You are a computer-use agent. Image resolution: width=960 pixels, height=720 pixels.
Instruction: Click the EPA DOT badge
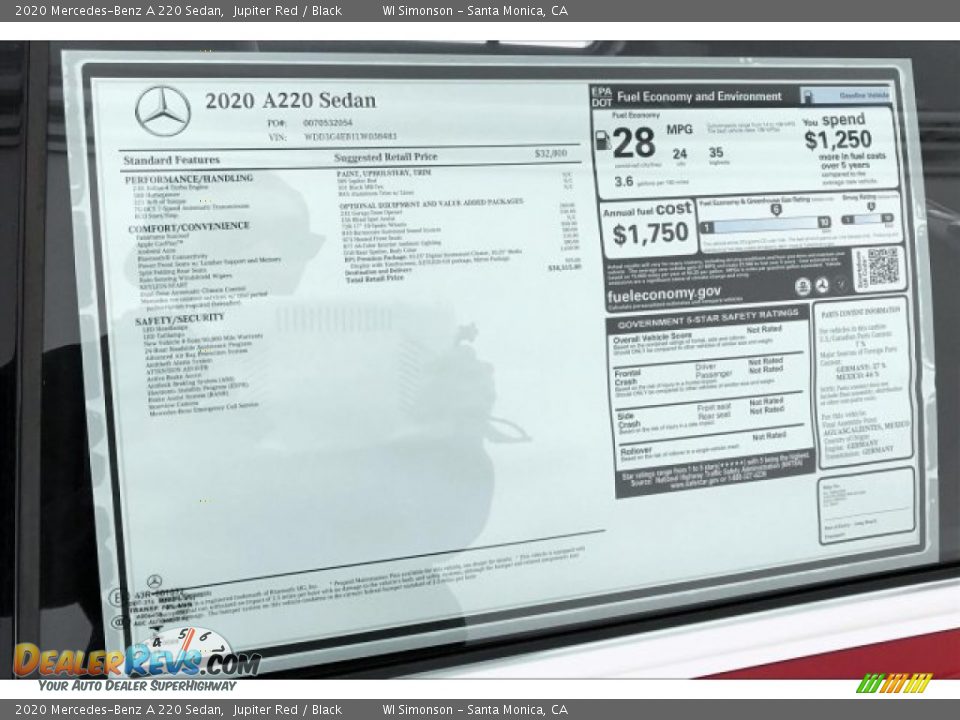tap(602, 97)
